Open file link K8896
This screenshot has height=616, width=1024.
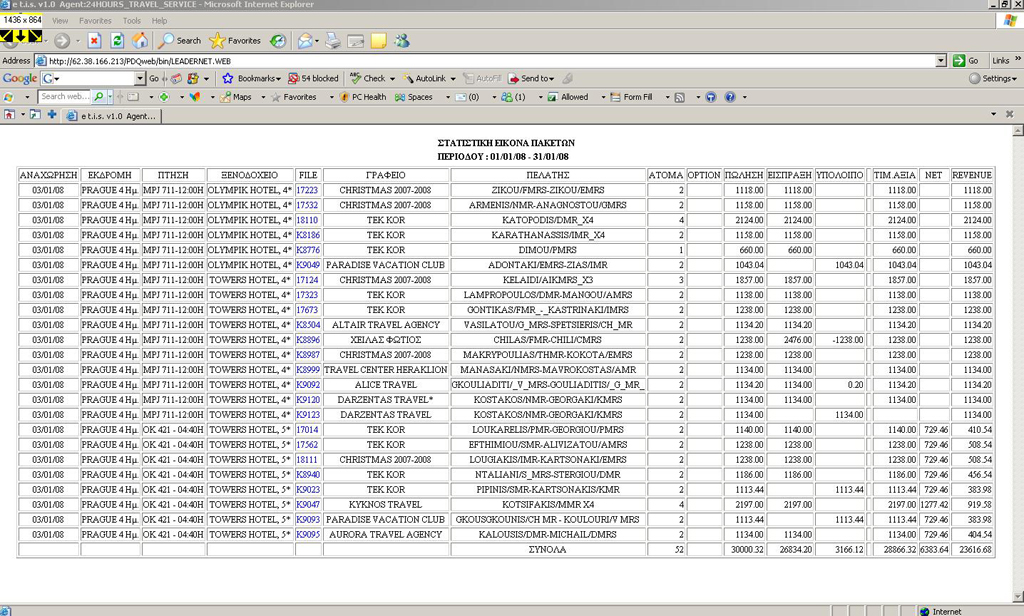coord(308,340)
